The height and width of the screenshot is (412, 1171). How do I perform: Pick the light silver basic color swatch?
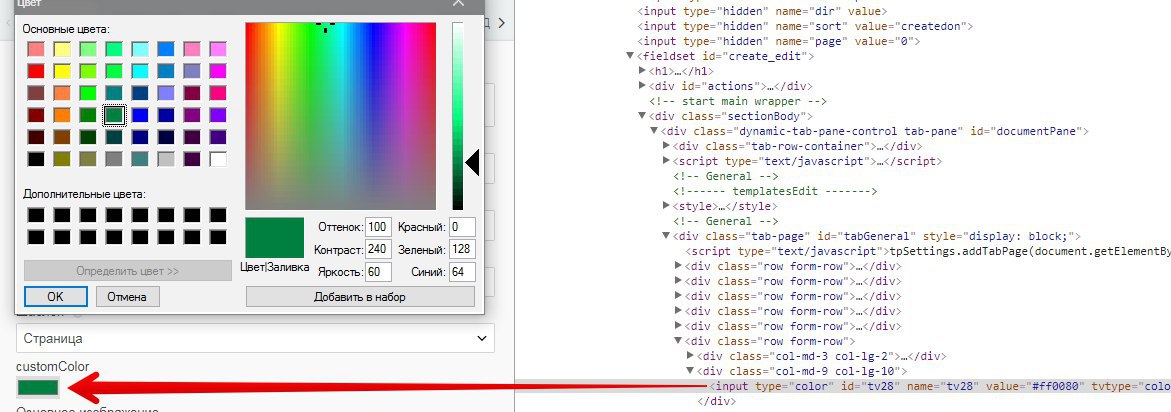tap(167, 159)
